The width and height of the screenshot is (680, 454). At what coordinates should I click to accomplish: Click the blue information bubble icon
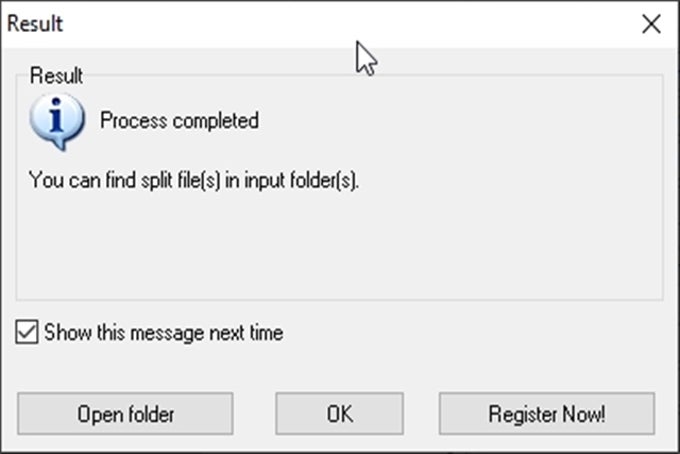point(53,122)
